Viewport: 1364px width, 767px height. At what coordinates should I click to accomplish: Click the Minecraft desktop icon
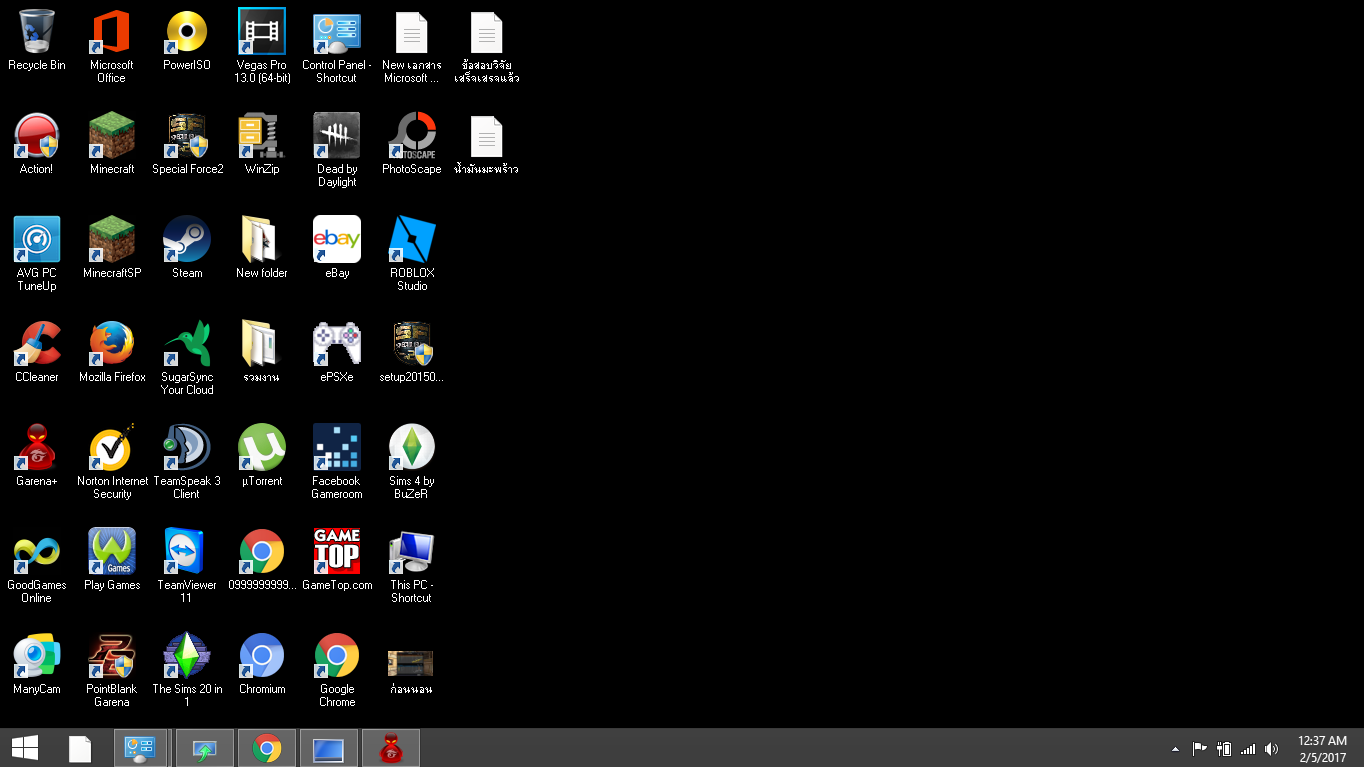(112, 136)
